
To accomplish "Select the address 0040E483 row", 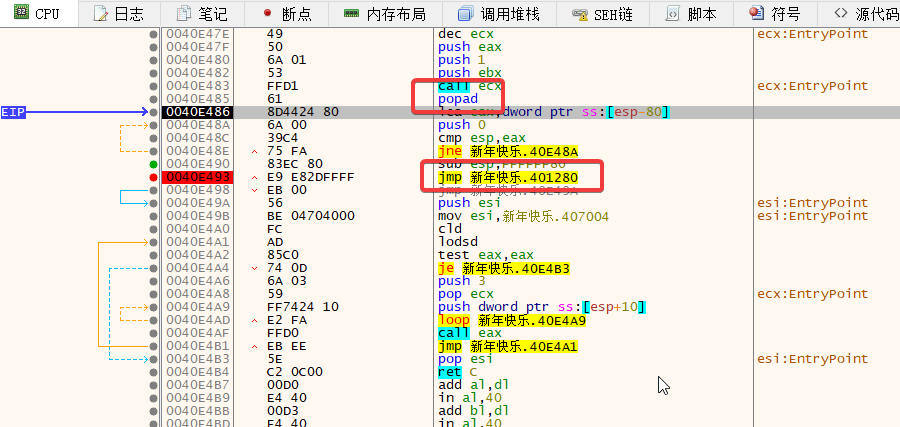I will pos(197,86).
